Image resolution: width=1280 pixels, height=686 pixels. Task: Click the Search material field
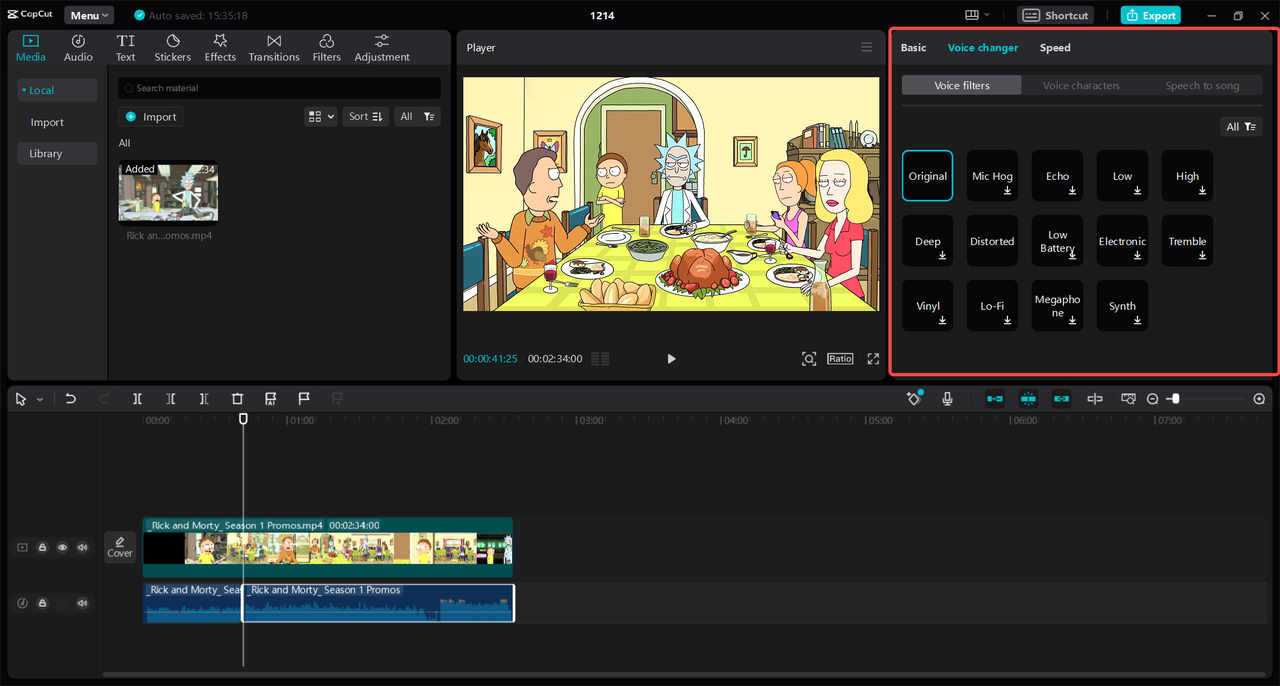[x=279, y=88]
